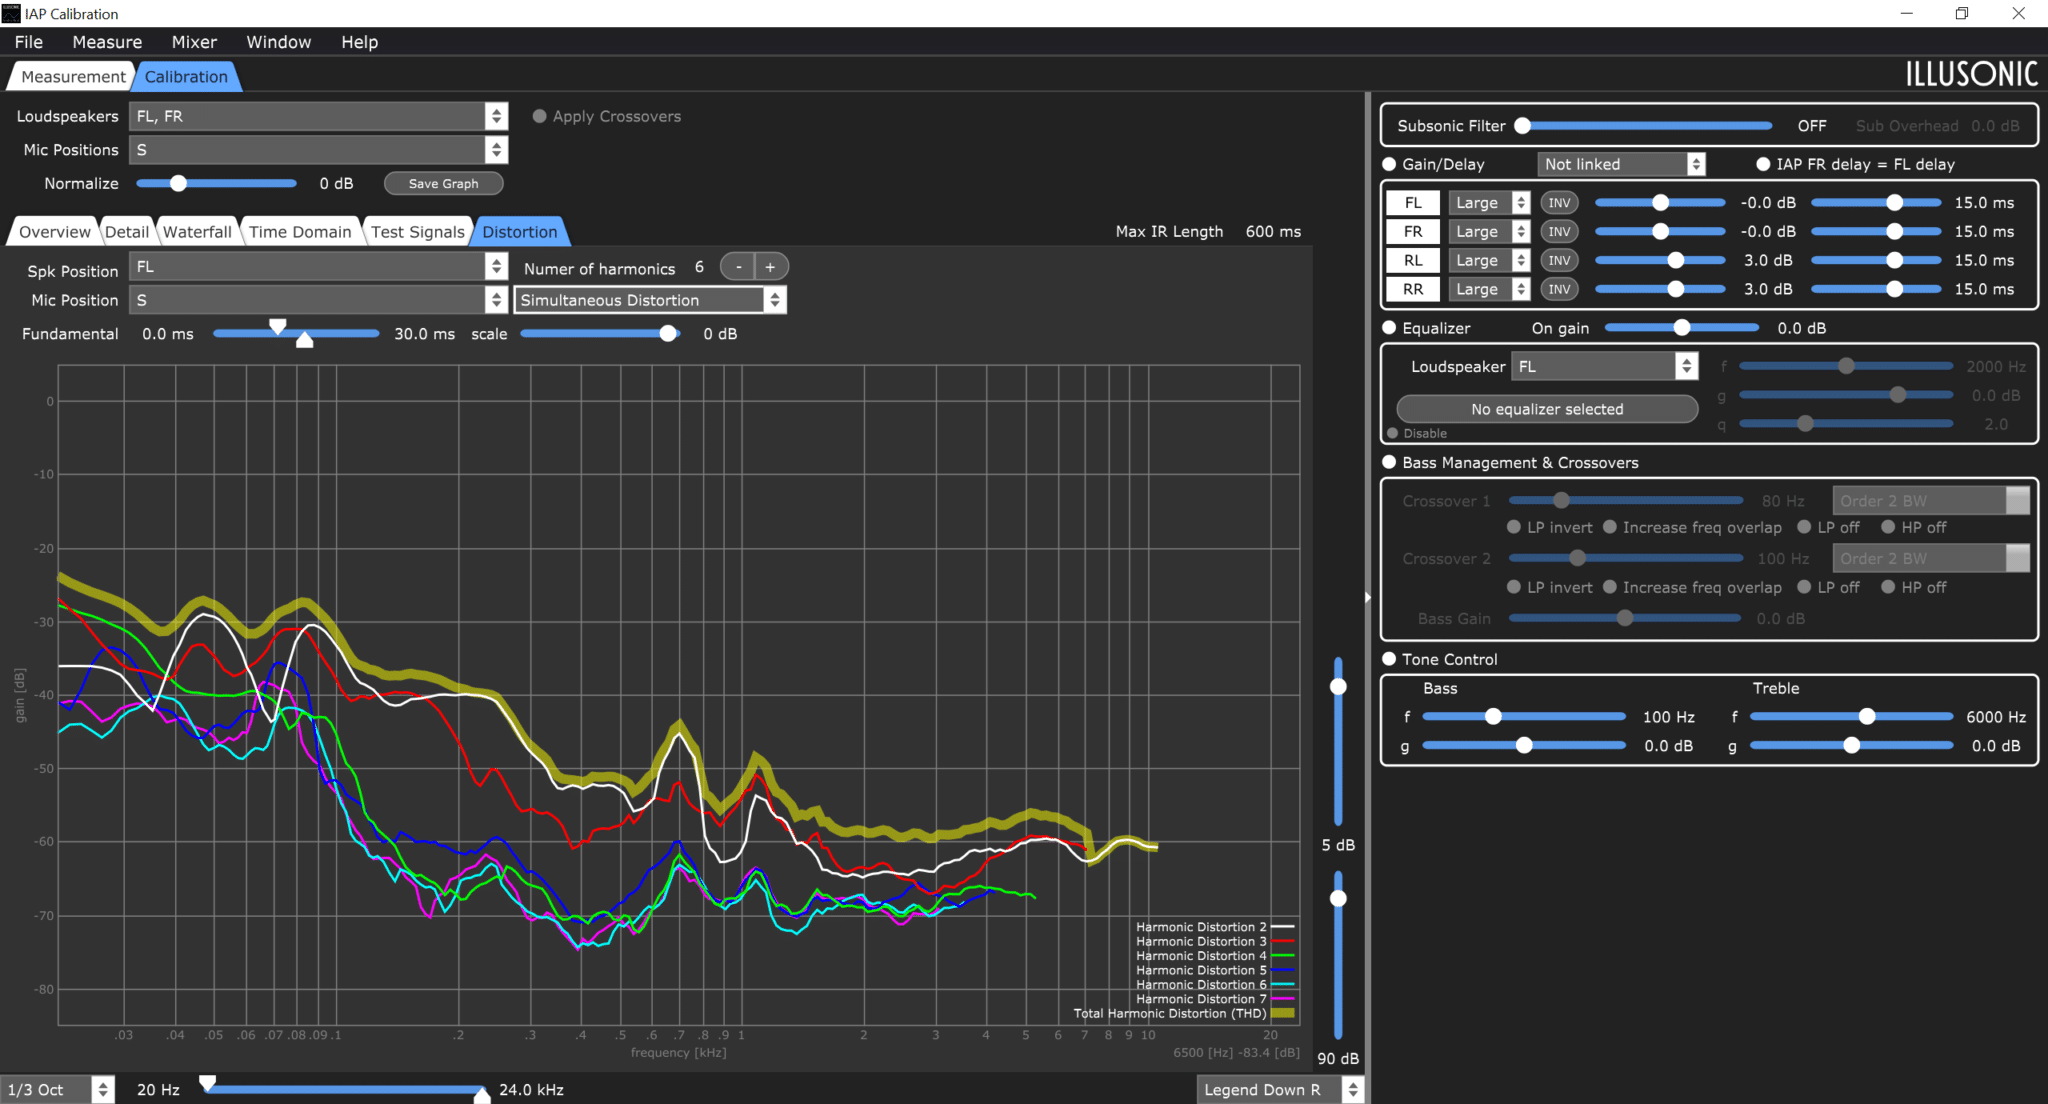Click the INV button for RR speaker
2048x1104 pixels.
click(1559, 290)
